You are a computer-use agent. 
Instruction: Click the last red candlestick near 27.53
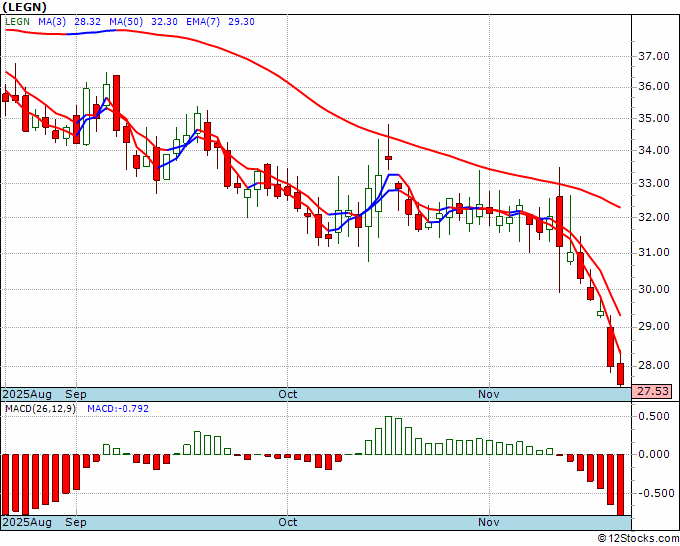[x=620, y=374]
